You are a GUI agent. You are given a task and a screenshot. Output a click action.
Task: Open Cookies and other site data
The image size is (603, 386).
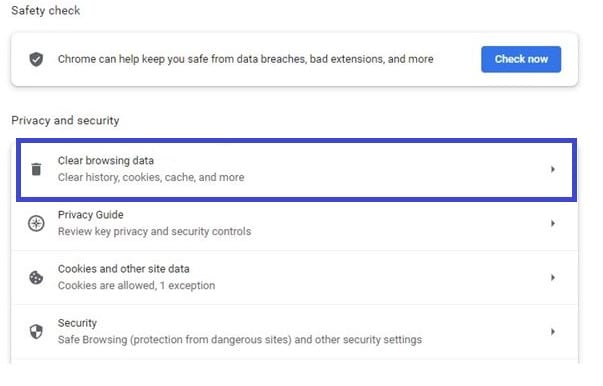tap(295, 278)
